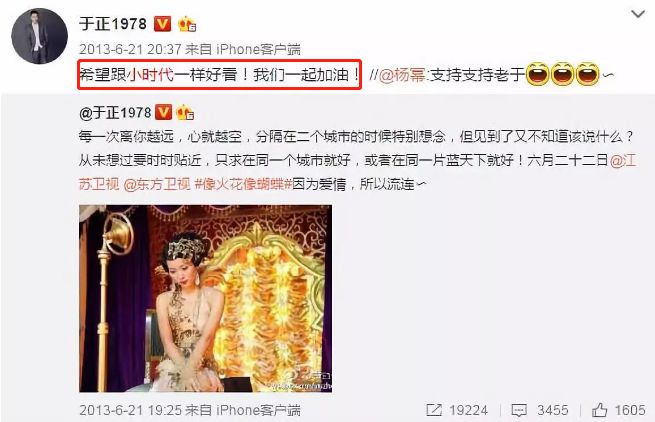Open the @东方卫视 mention
Image resolution: width=655 pixels, height=422 pixels.
pos(157,184)
